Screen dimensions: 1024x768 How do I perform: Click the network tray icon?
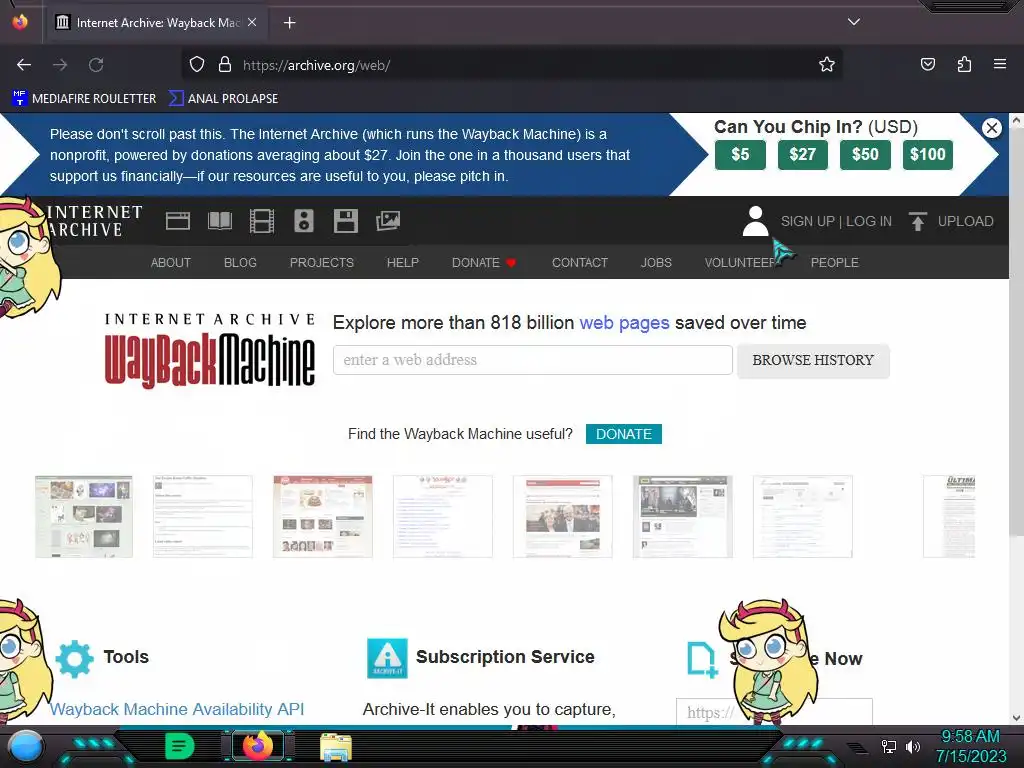(888, 746)
